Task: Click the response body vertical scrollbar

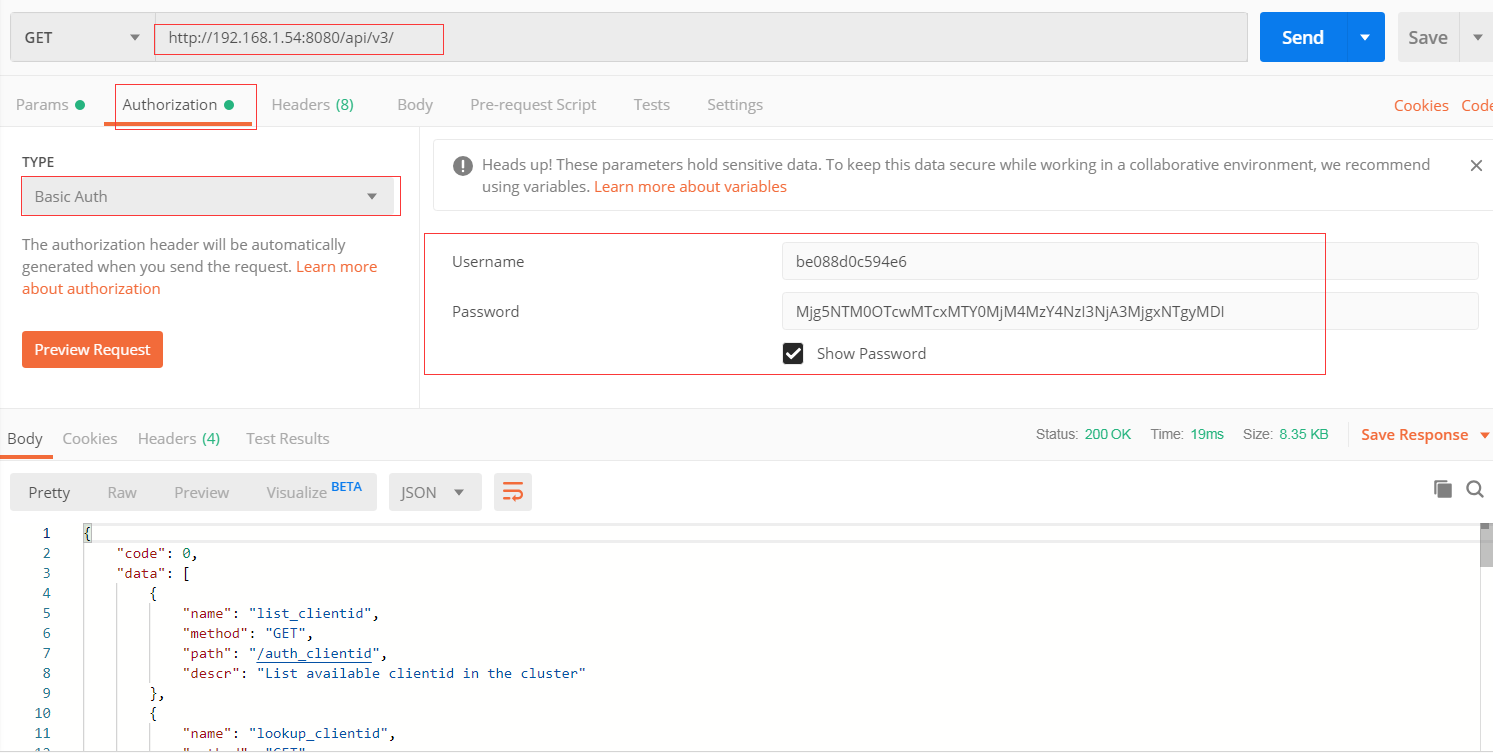Action: point(1485,600)
